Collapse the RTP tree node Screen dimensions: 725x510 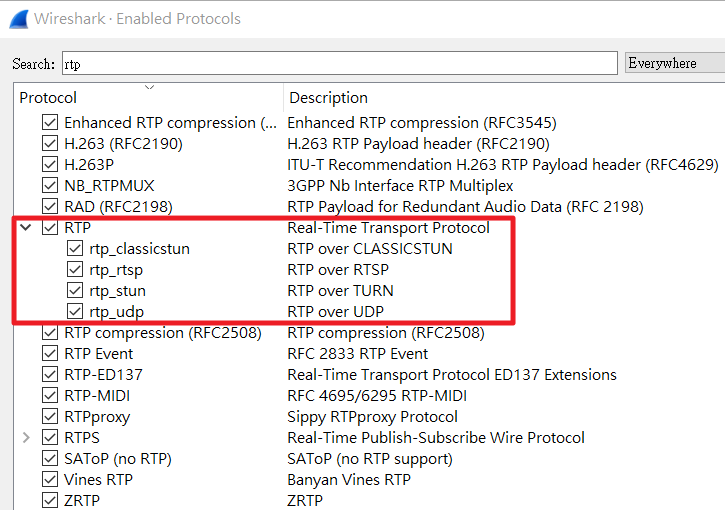[27, 228]
